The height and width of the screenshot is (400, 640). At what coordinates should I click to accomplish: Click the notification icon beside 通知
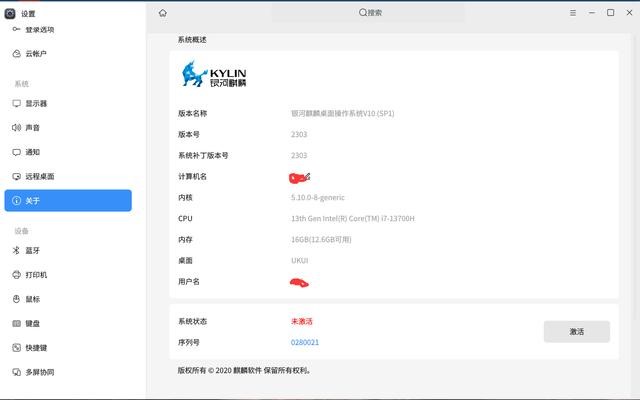click(16, 152)
